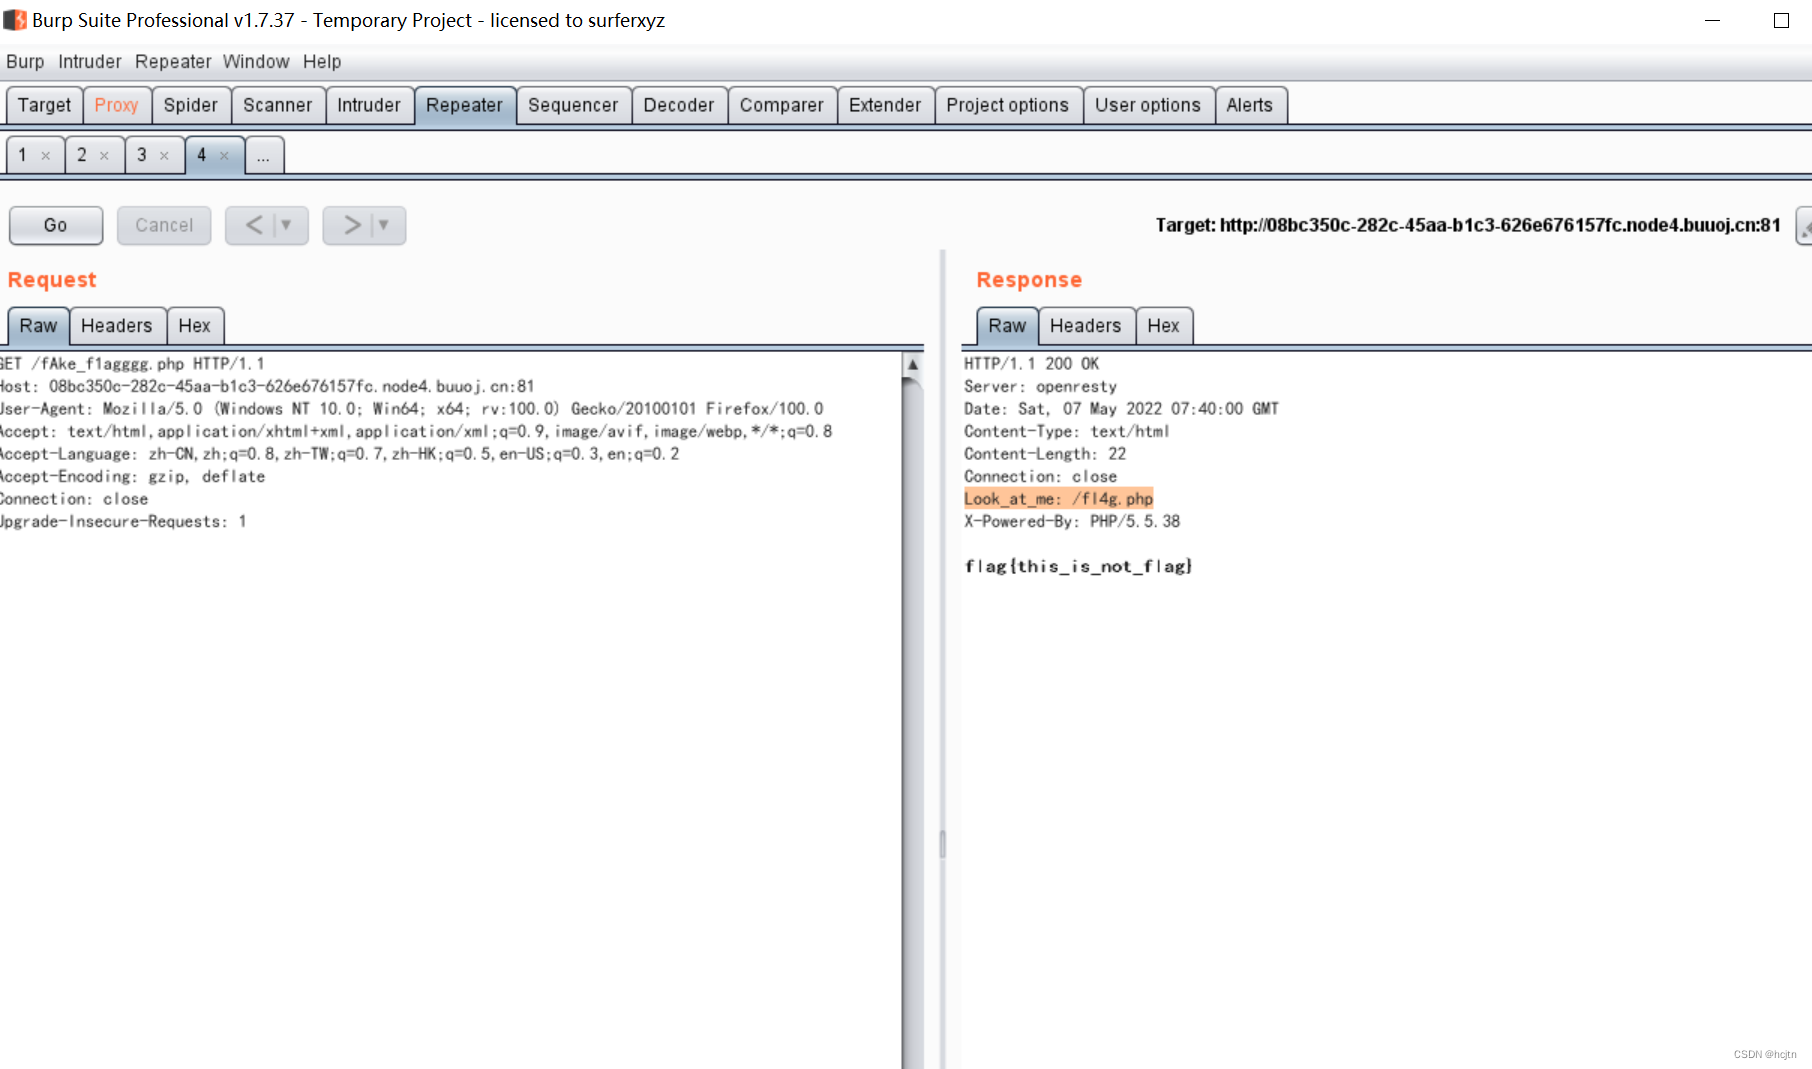Switch to the Comparer tab
The height and width of the screenshot is (1069, 1812).
pos(781,105)
